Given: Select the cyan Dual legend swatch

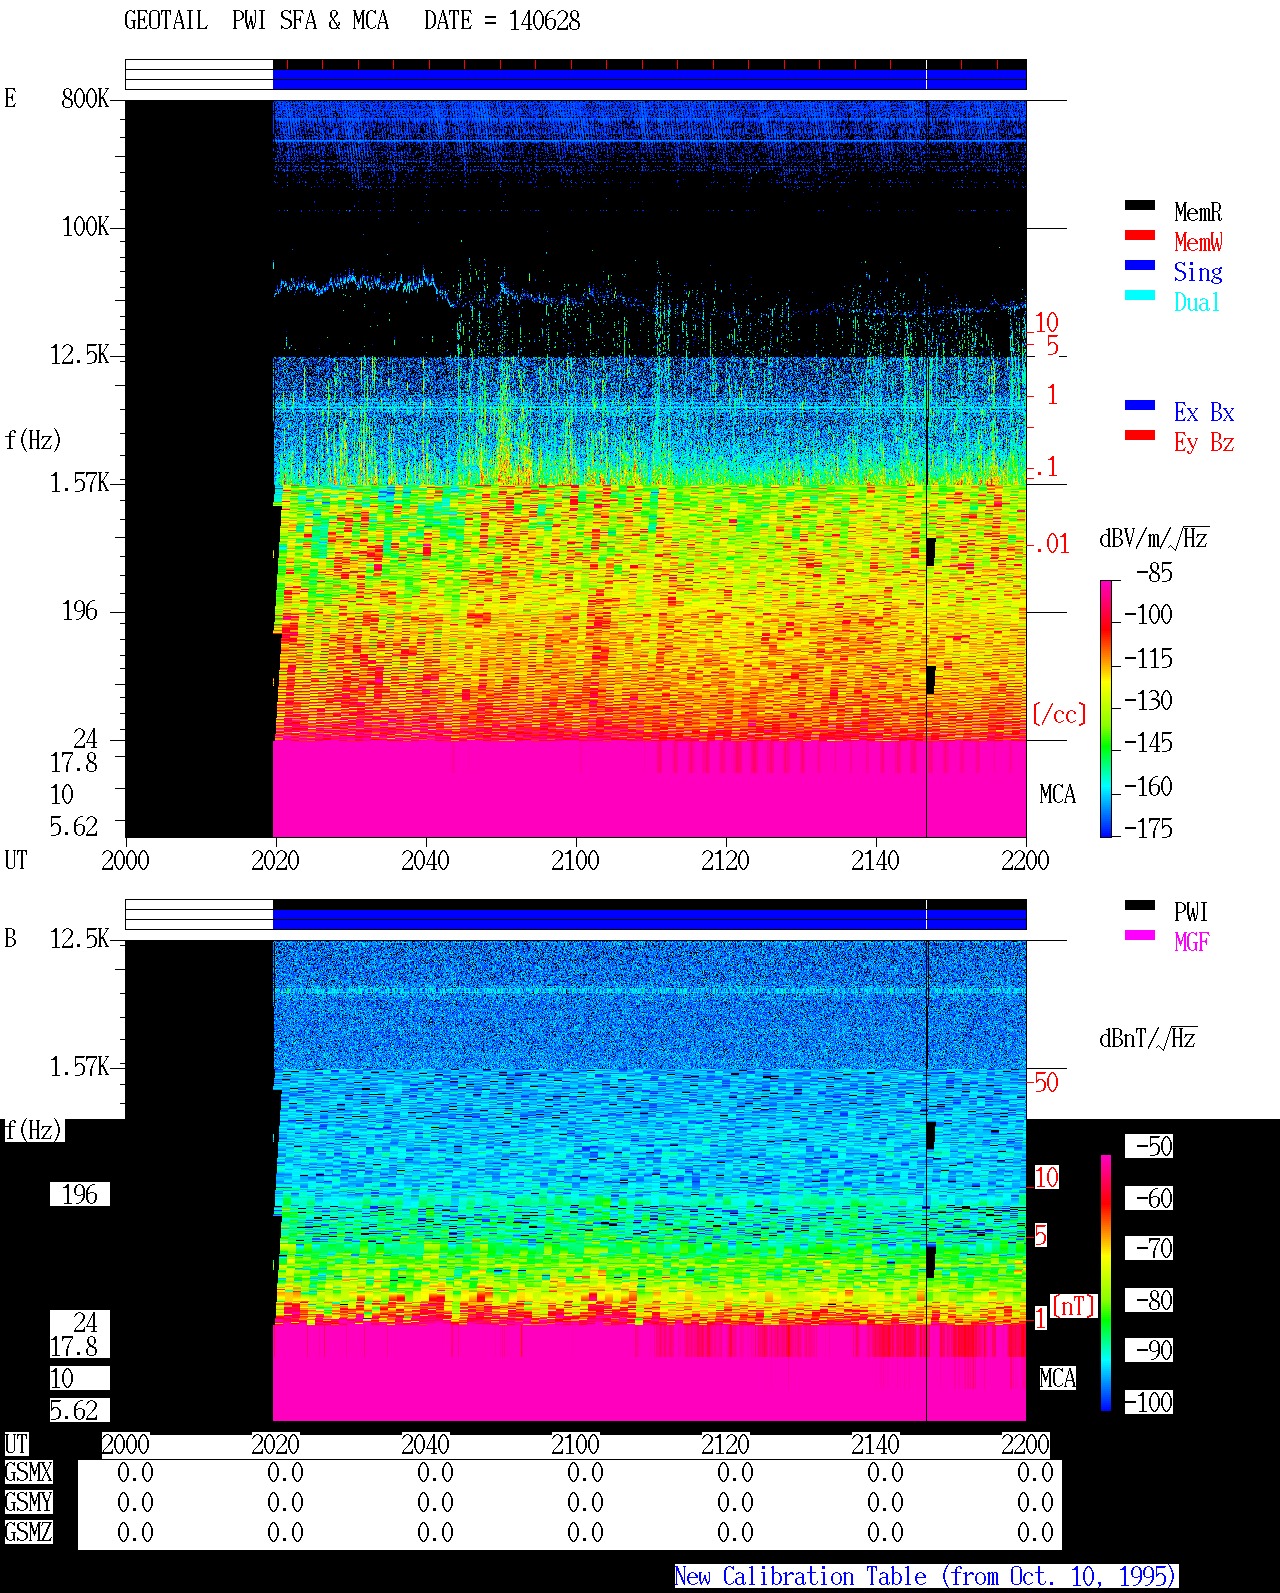Looking at the screenshot, I should [x=1140, y=295].
